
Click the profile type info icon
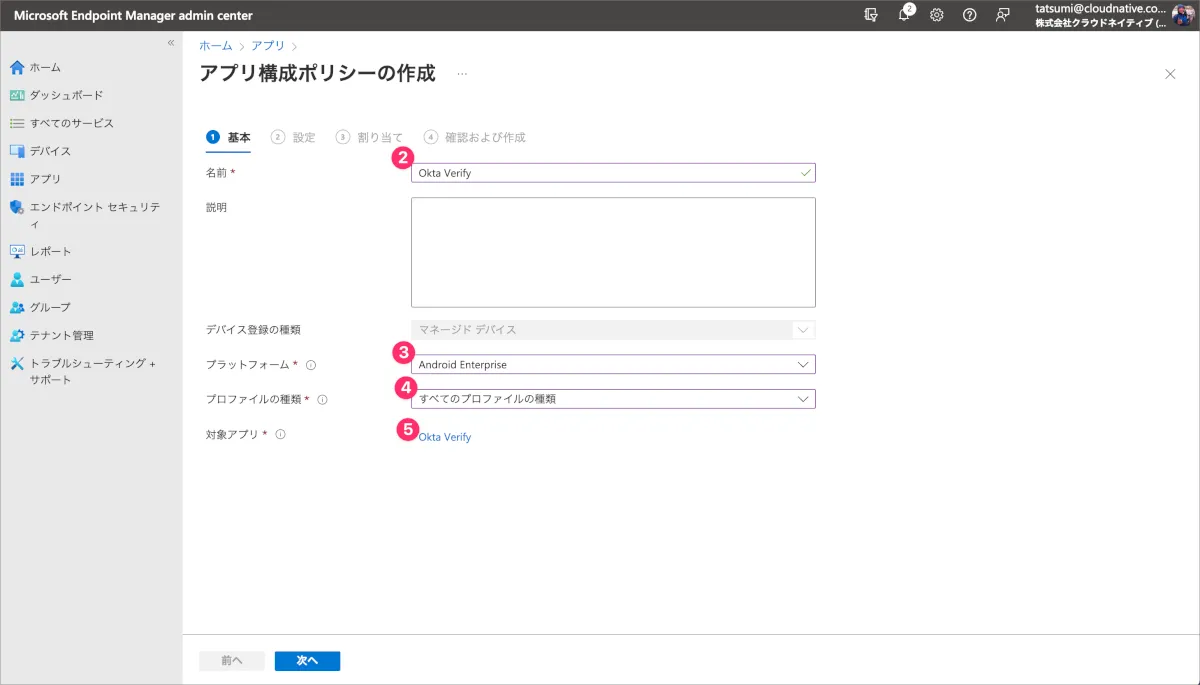click(x=322, y=399)
